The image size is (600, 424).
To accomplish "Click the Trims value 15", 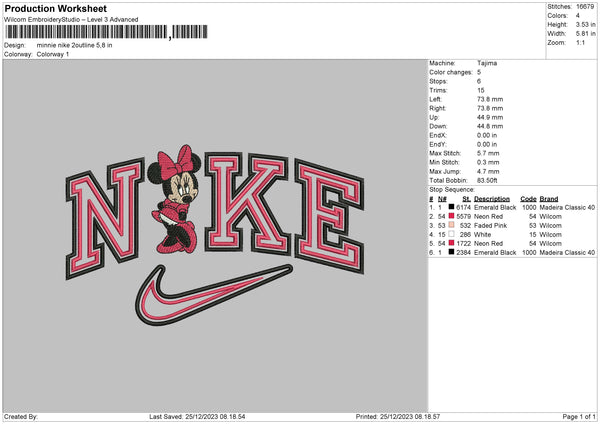I will click(x=481, y=90).
